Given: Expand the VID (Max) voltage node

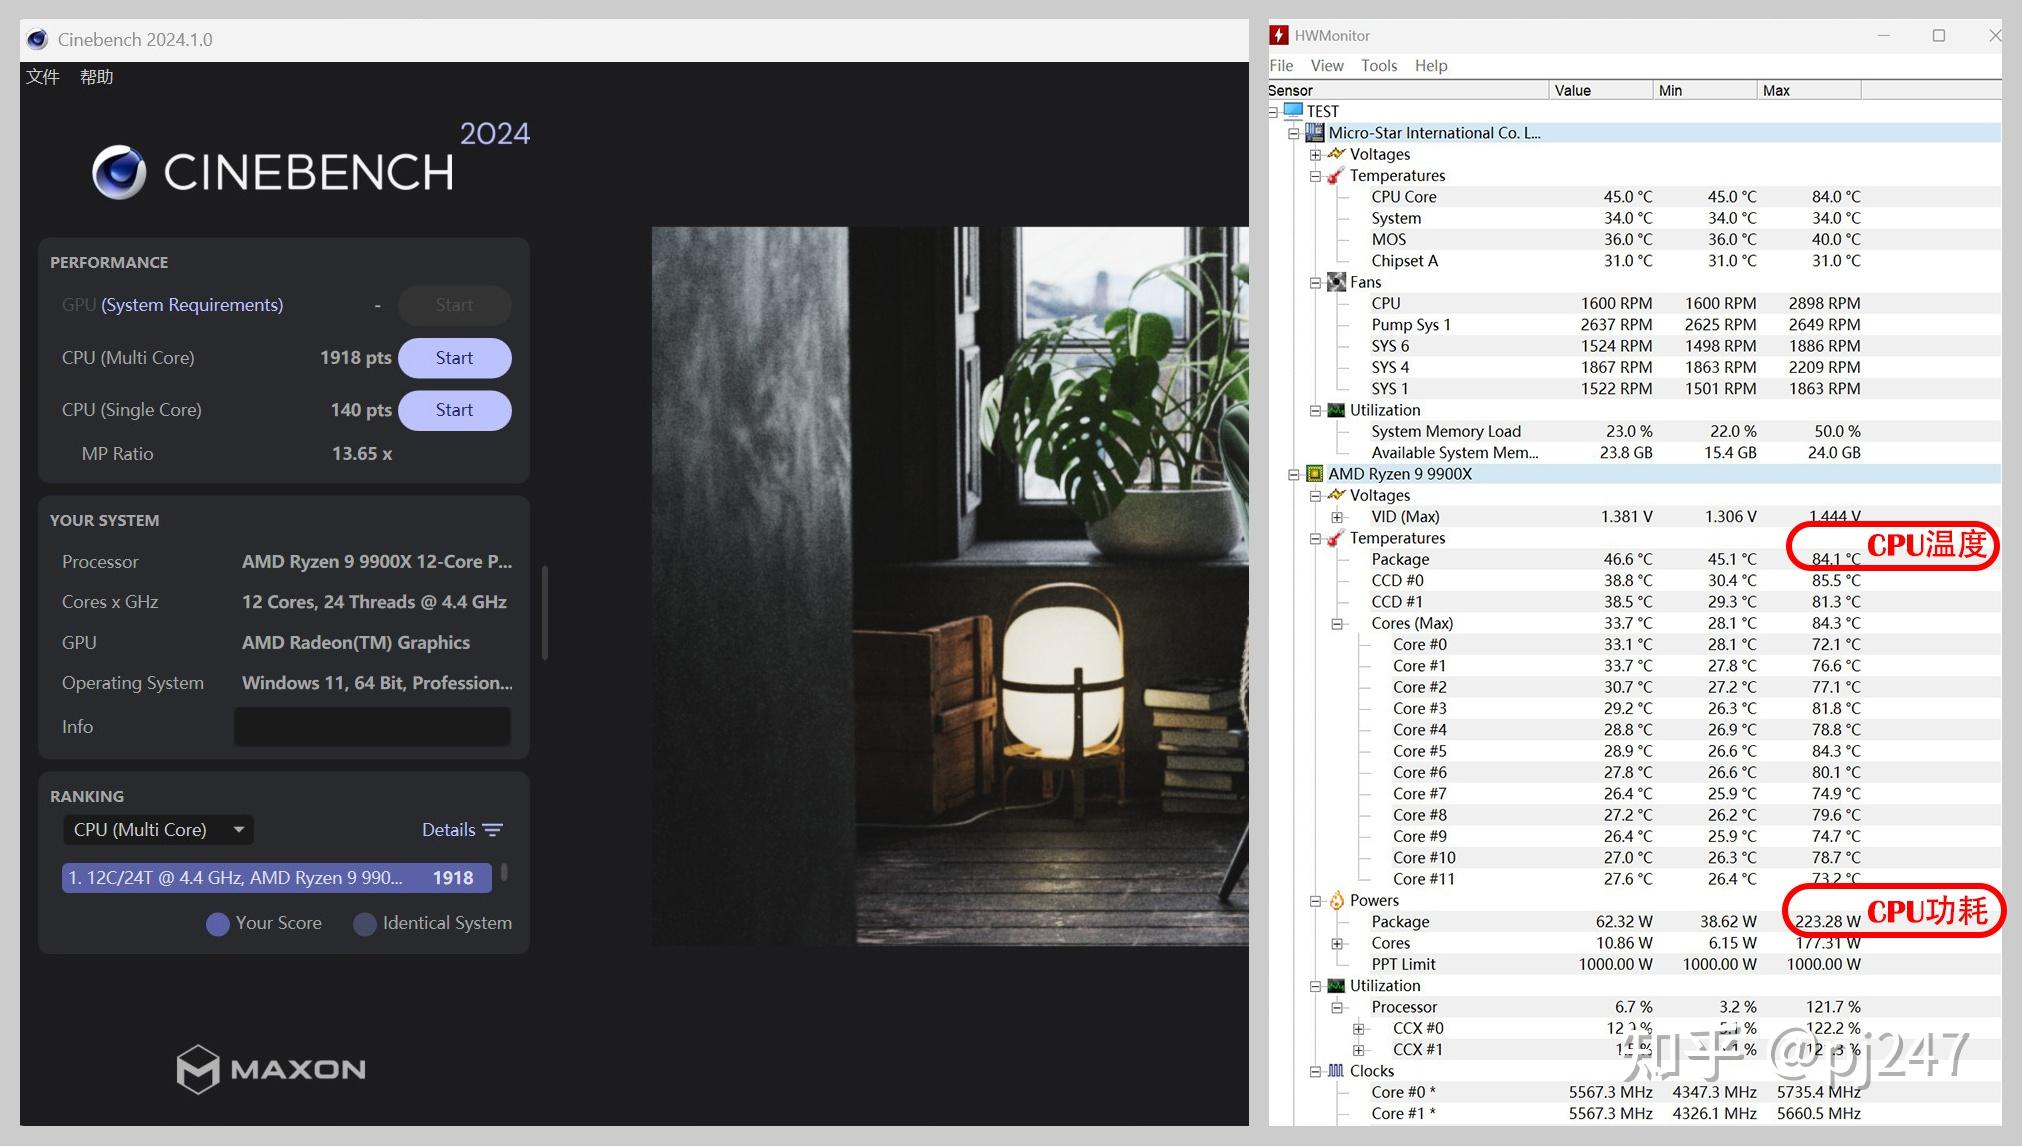Looking at the screenshot, I should click(1337, 517).
